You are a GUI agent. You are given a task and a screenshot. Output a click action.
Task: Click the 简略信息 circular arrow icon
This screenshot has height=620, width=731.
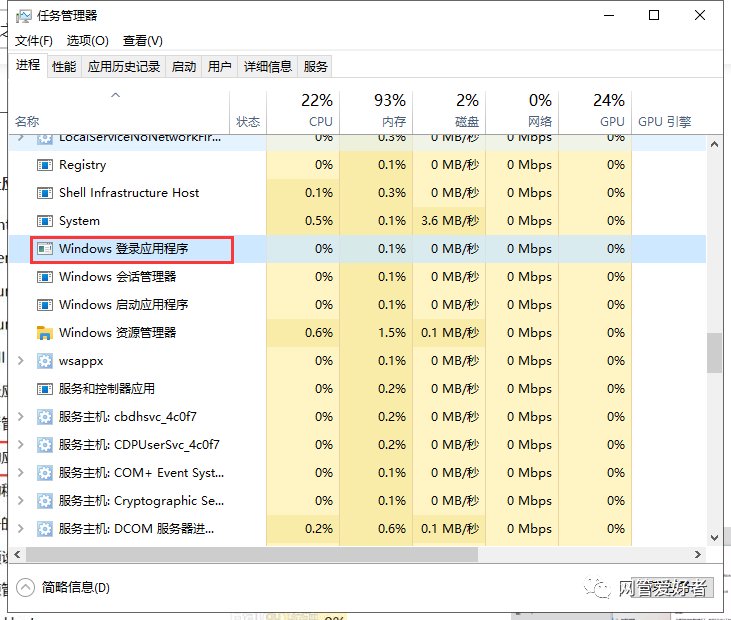[26, 587]
